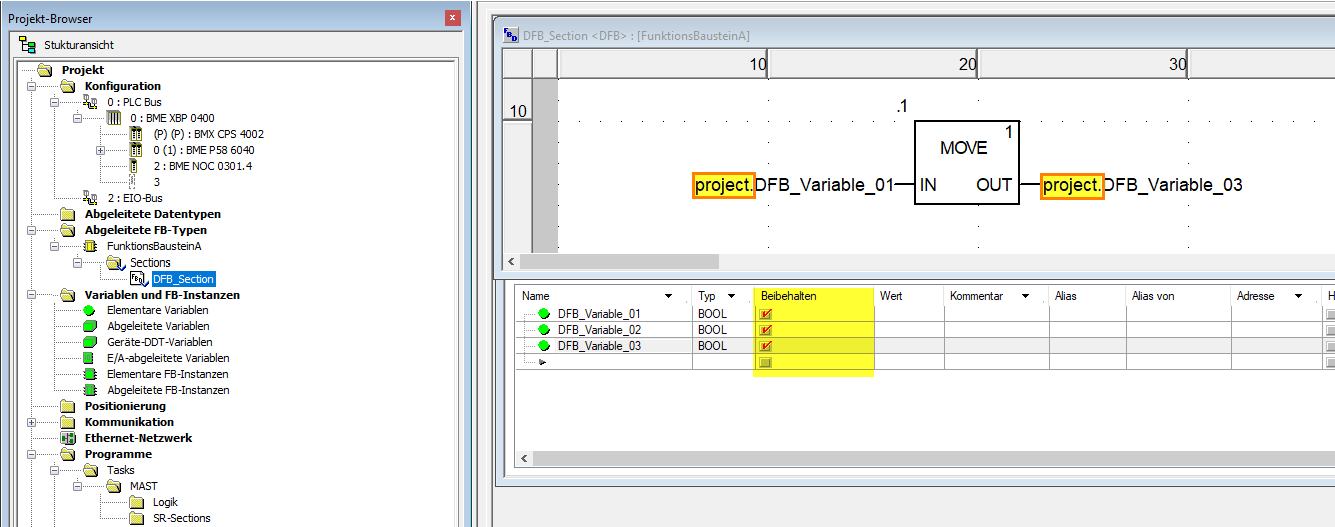Select the BMX CPS 4002 module icon
1335x527 pixels.
coord(135,134)
